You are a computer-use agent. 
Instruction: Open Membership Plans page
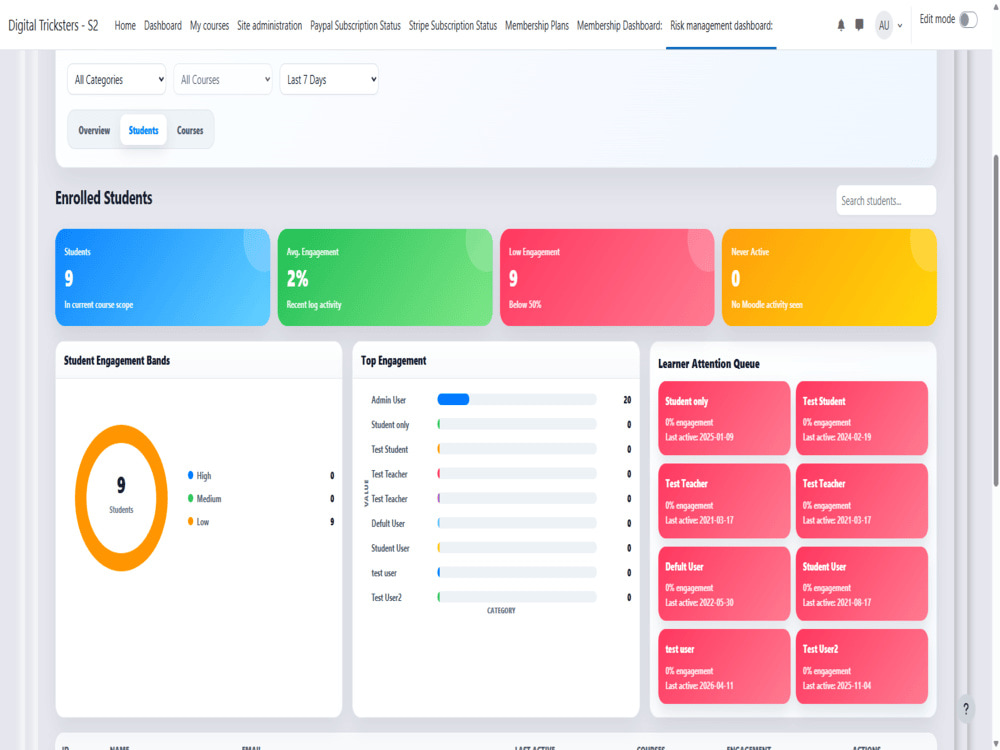tap(537, 26)
